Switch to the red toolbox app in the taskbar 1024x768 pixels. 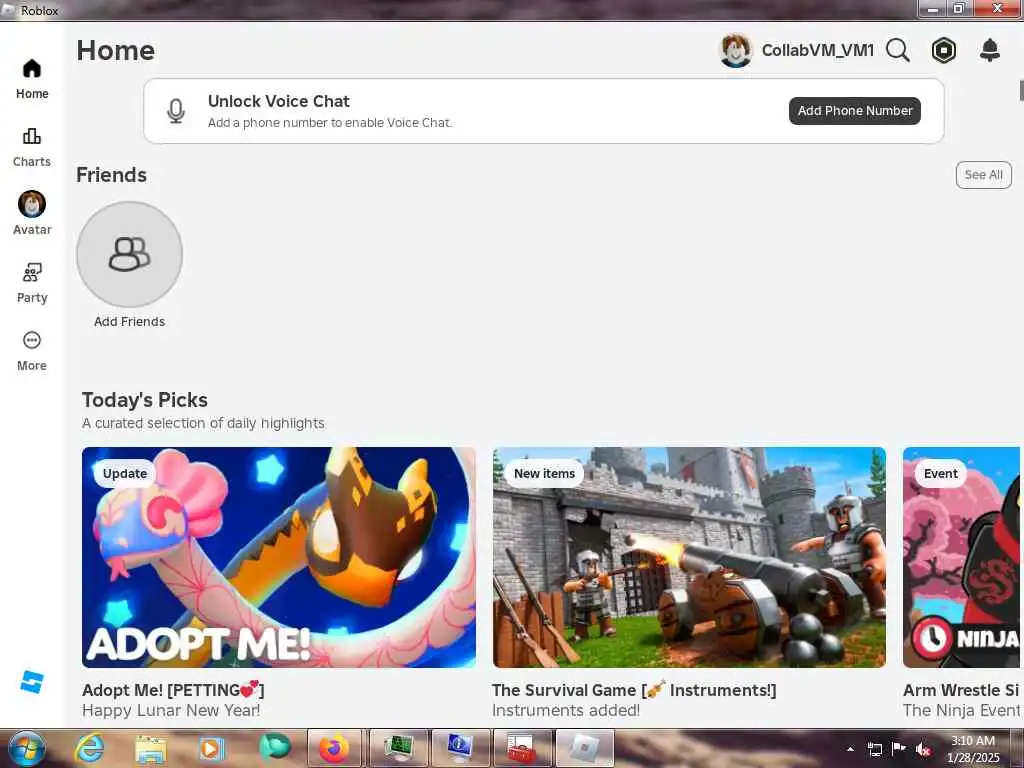click(522, 748)
